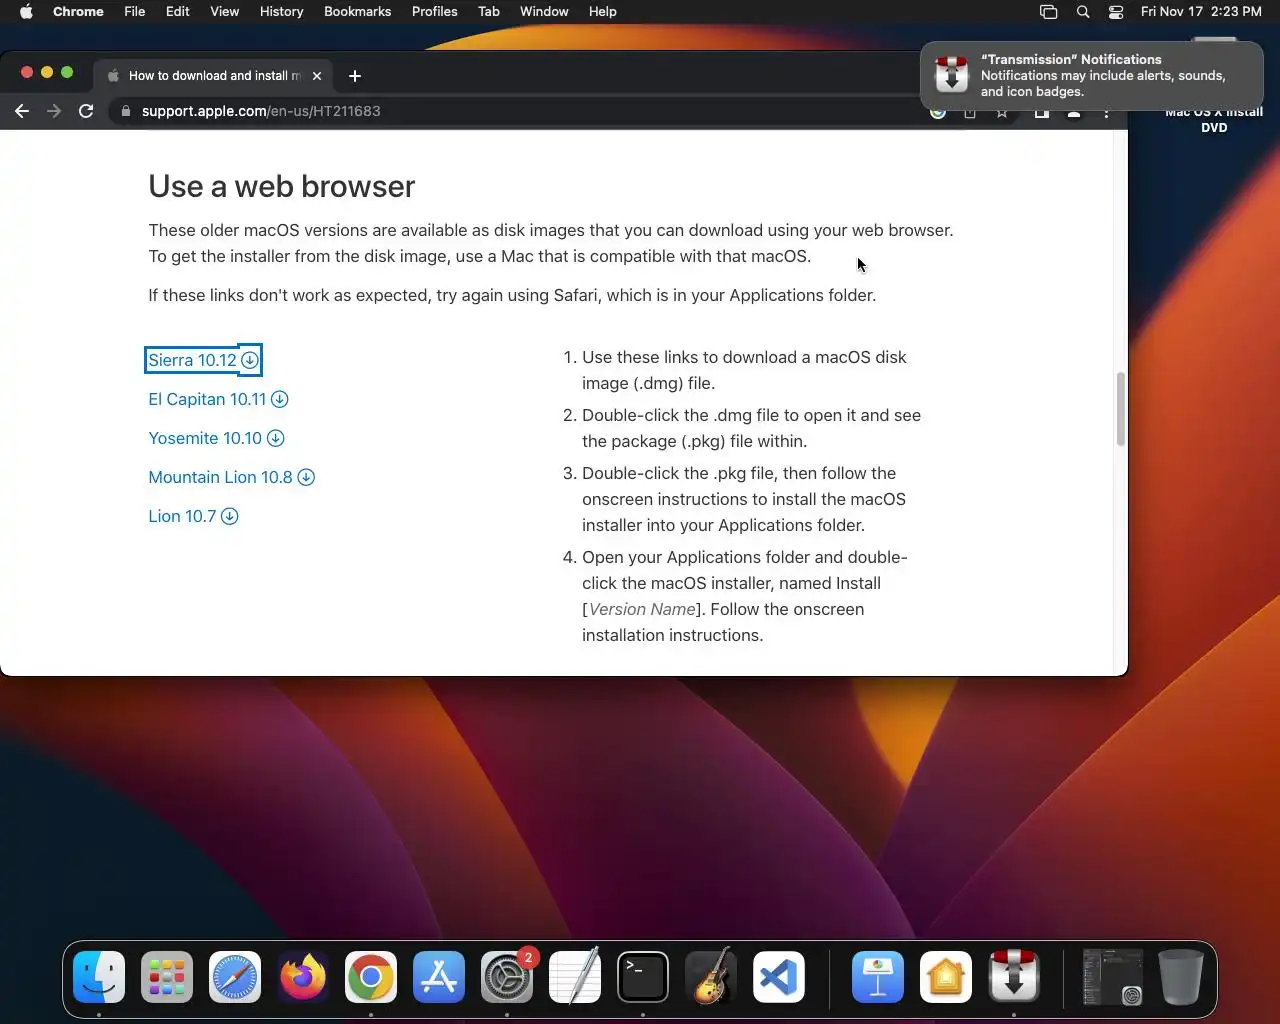Open Home app from the Dock
The image size is (1280, 1024).
click(x=946, y=977)
